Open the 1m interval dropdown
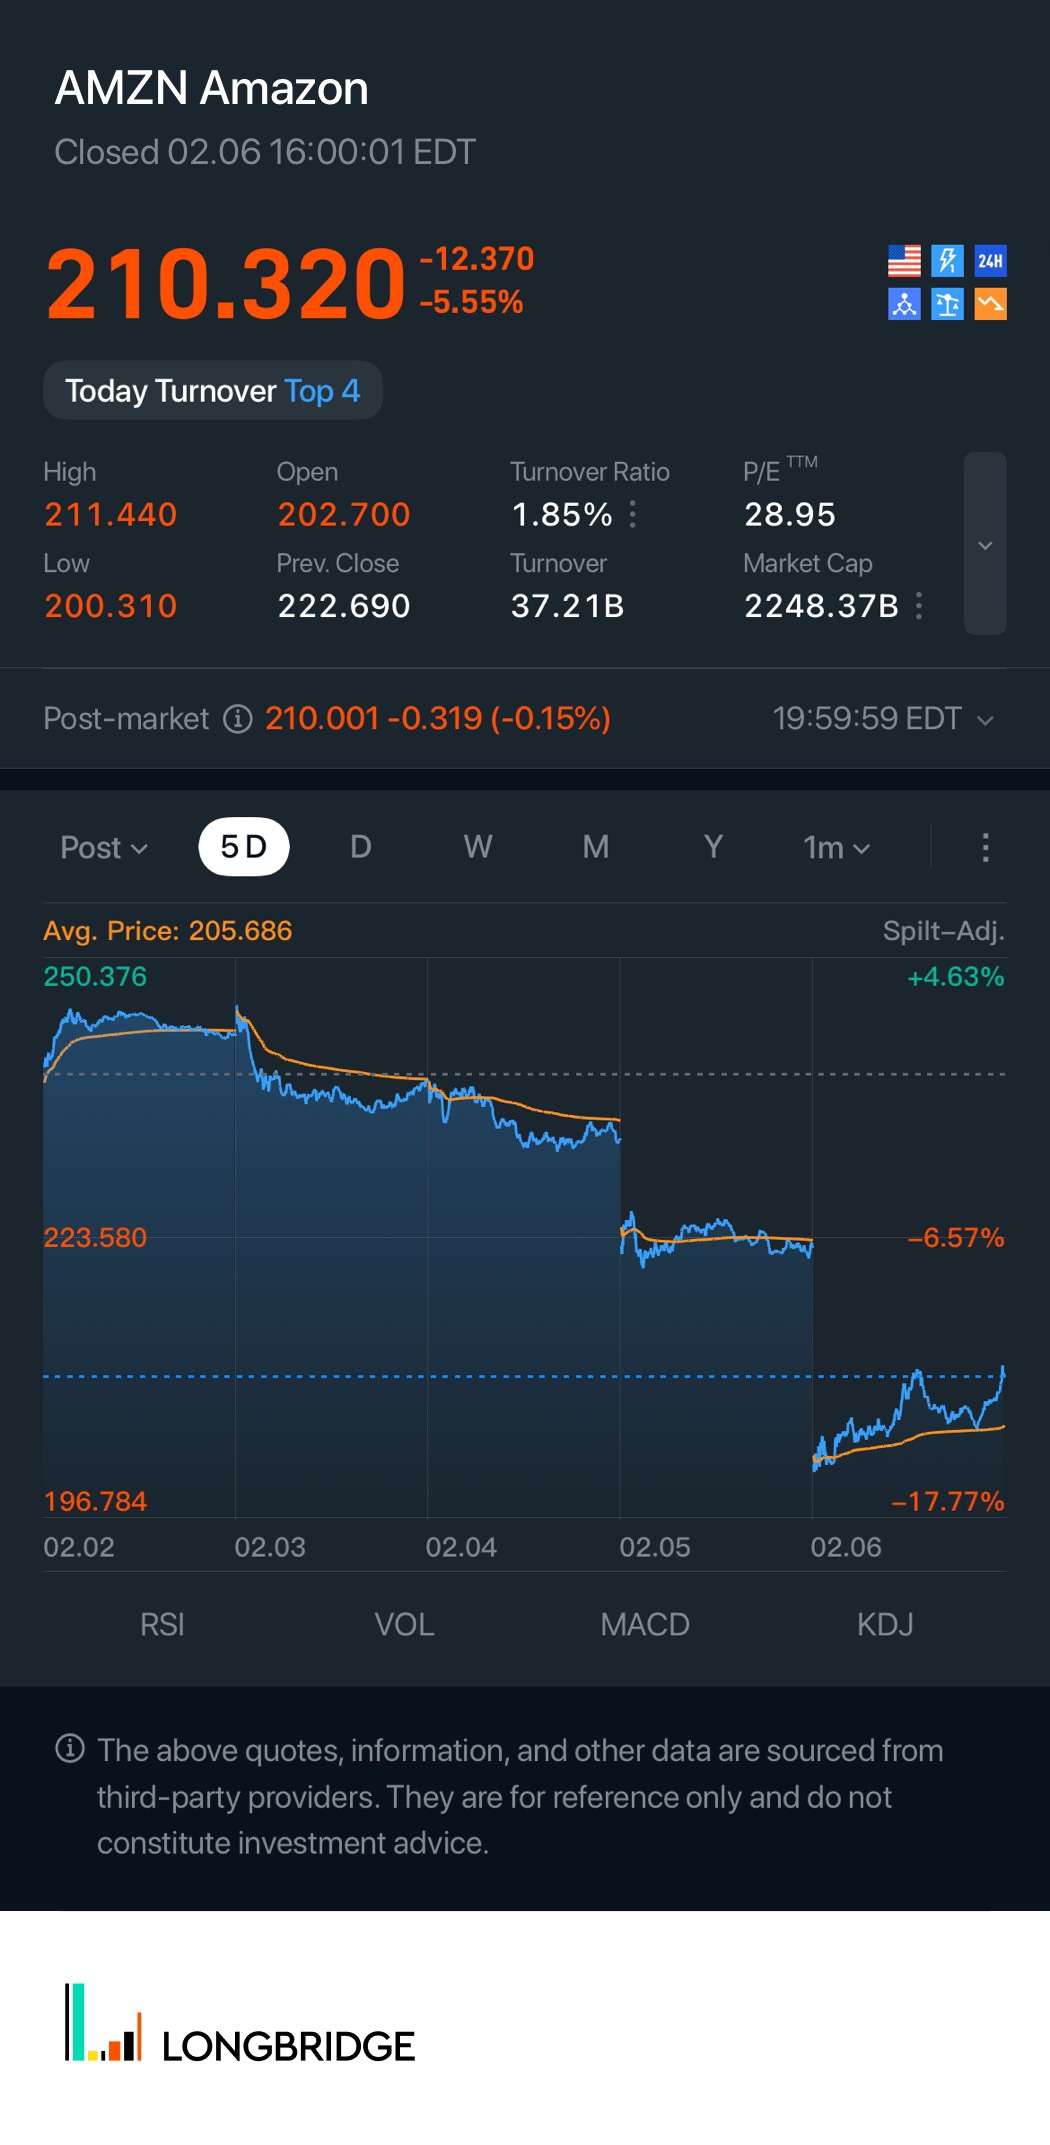 pyautogui.click(x=836, y=847)
